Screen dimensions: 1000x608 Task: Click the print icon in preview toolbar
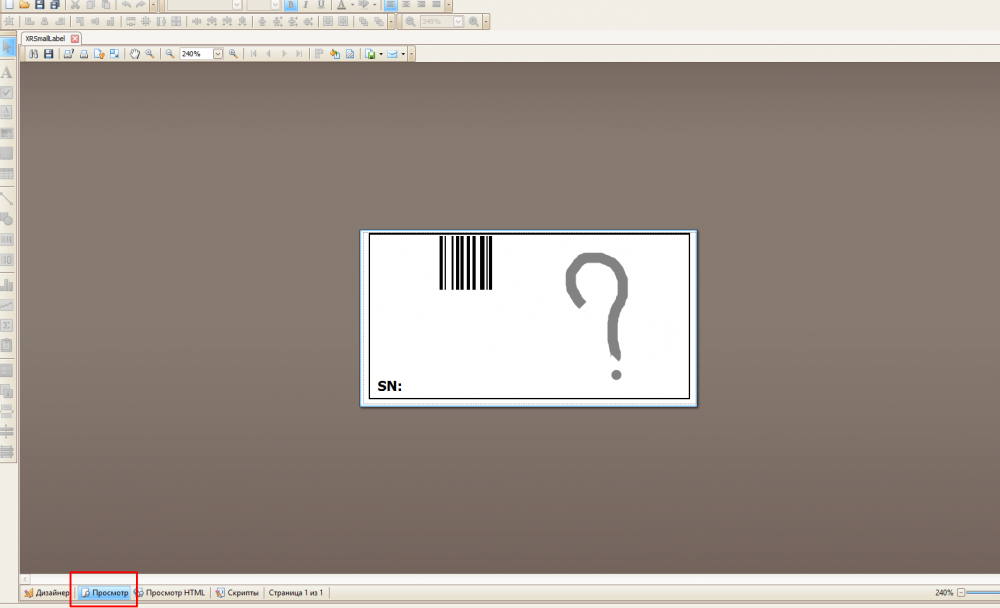[x=84, y=54]
